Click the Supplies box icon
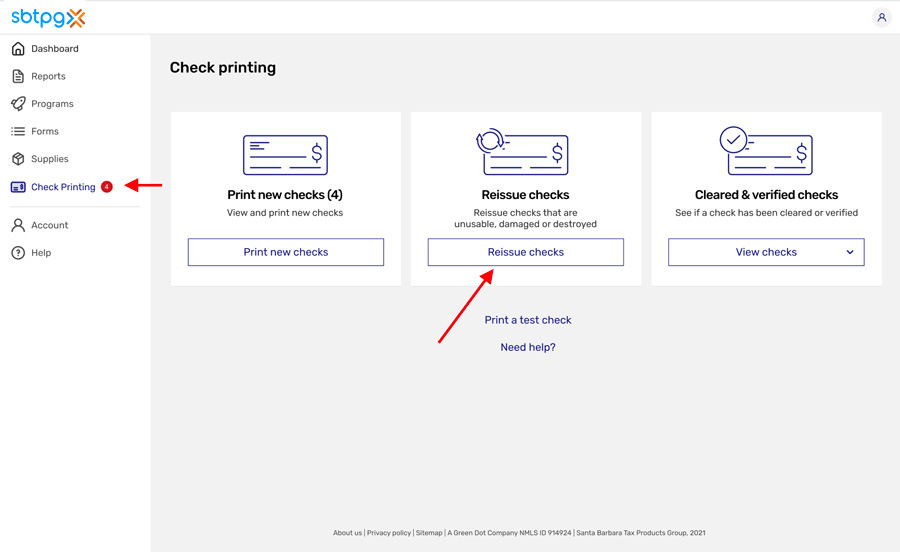Image resolution: width=900 pixels, height=552 pixels. pos(18,159)
